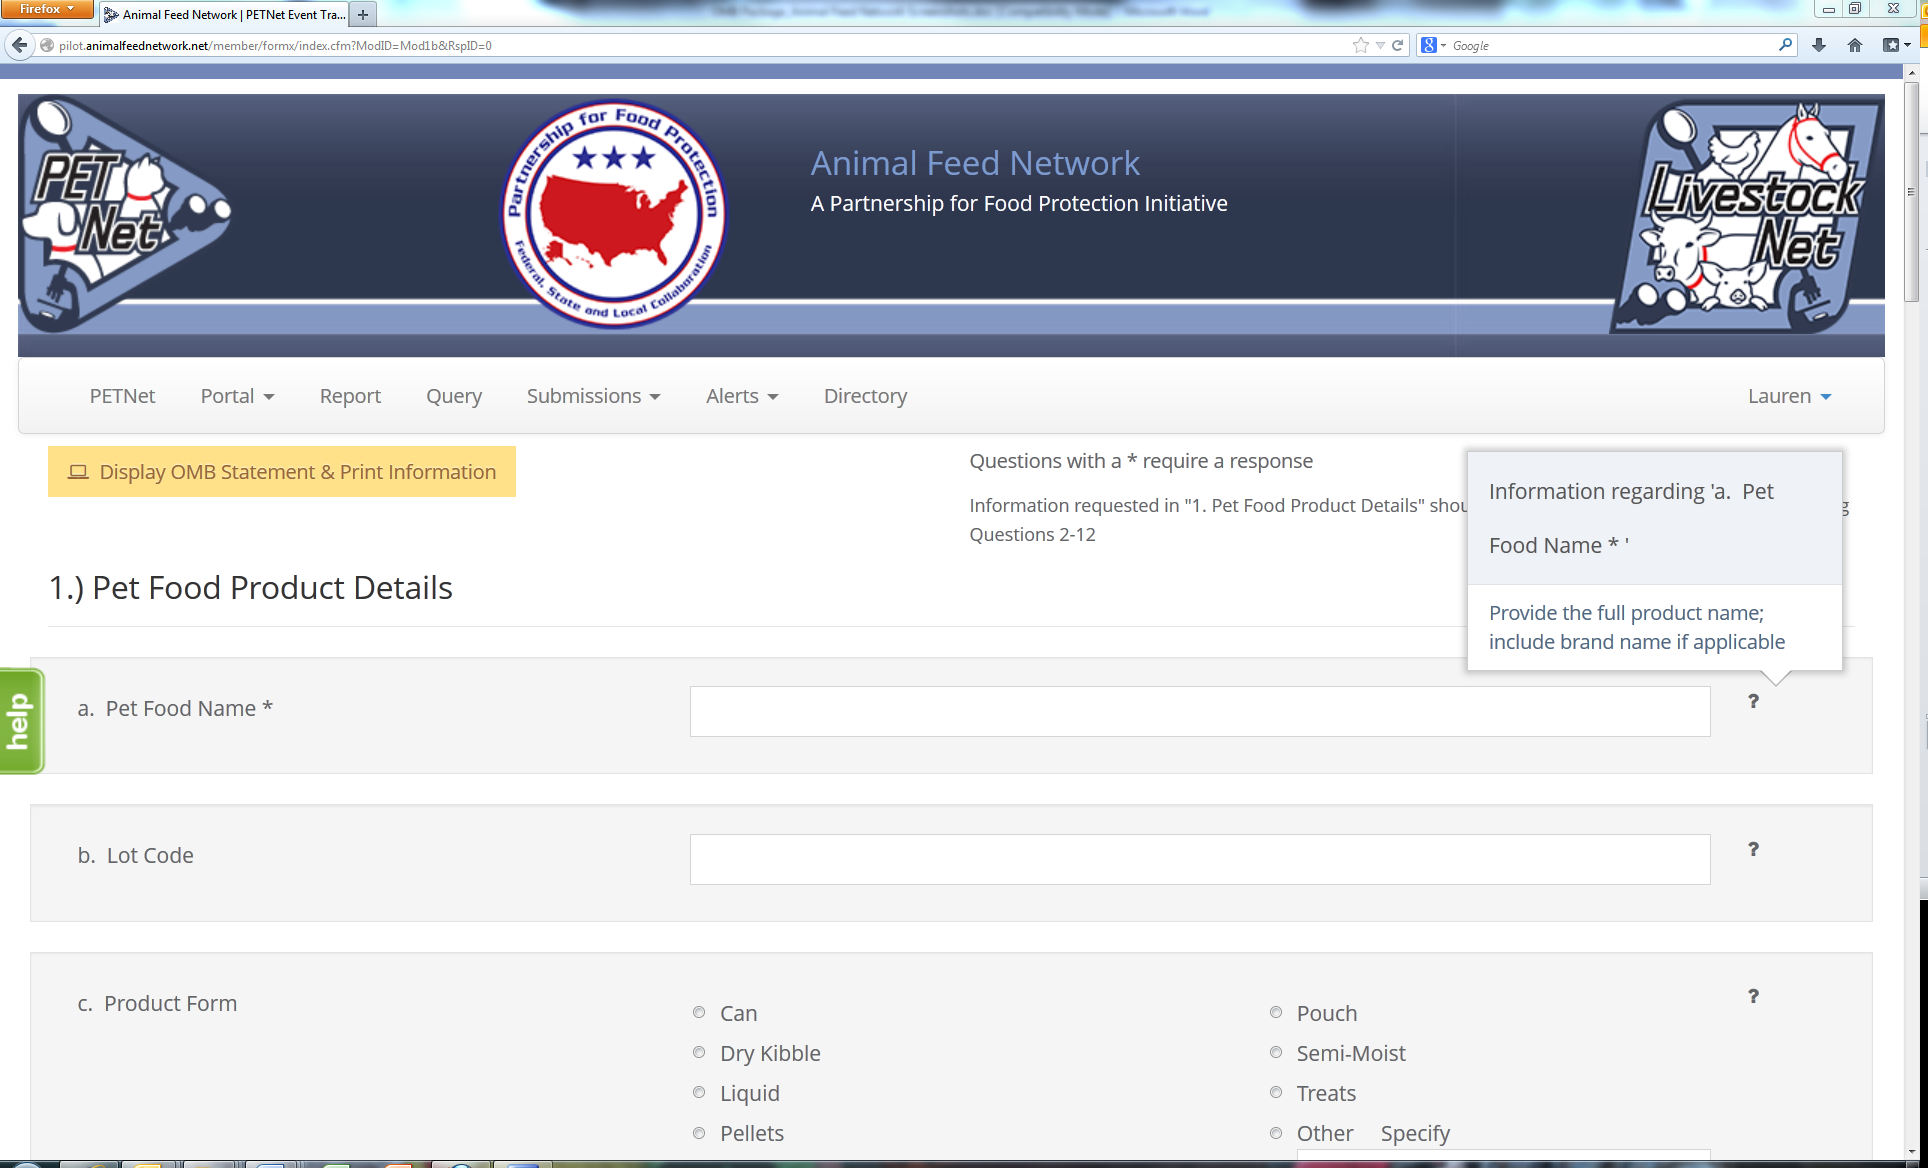Viewport: 1928px width, 1168px height.
Task: Click the browser back arrow
Action: [19, 45]
